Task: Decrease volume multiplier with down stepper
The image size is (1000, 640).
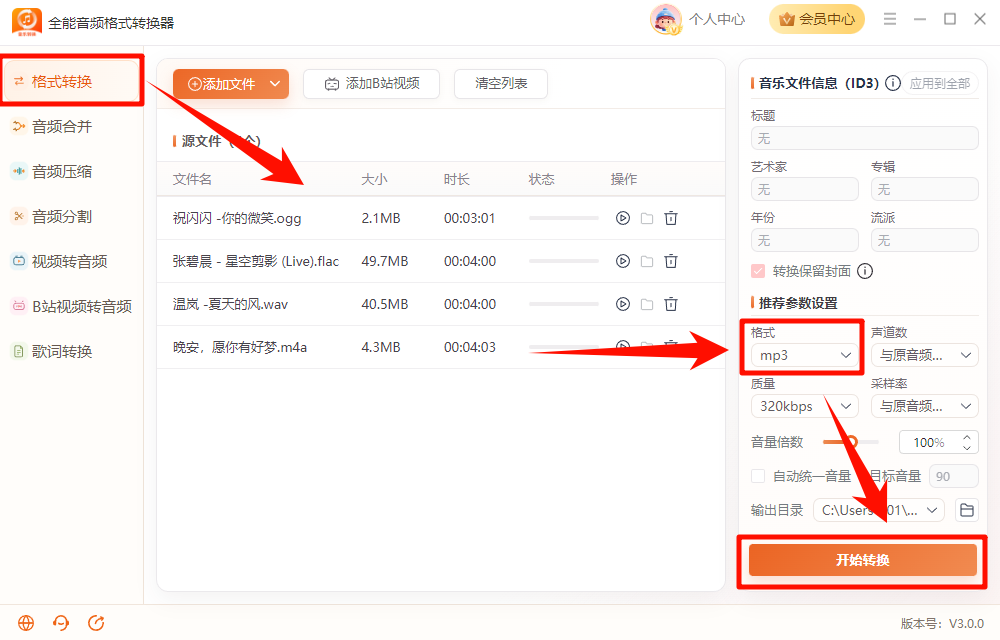Action: click(x=967, y=447)
